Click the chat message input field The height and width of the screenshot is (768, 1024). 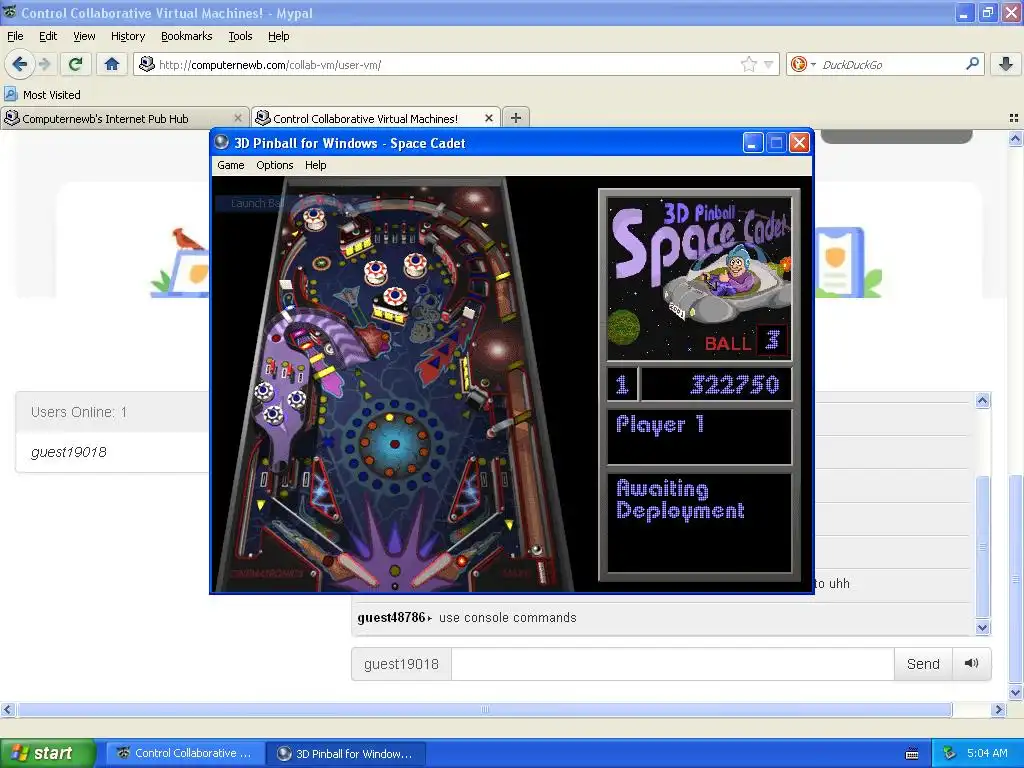click(672, 664)
